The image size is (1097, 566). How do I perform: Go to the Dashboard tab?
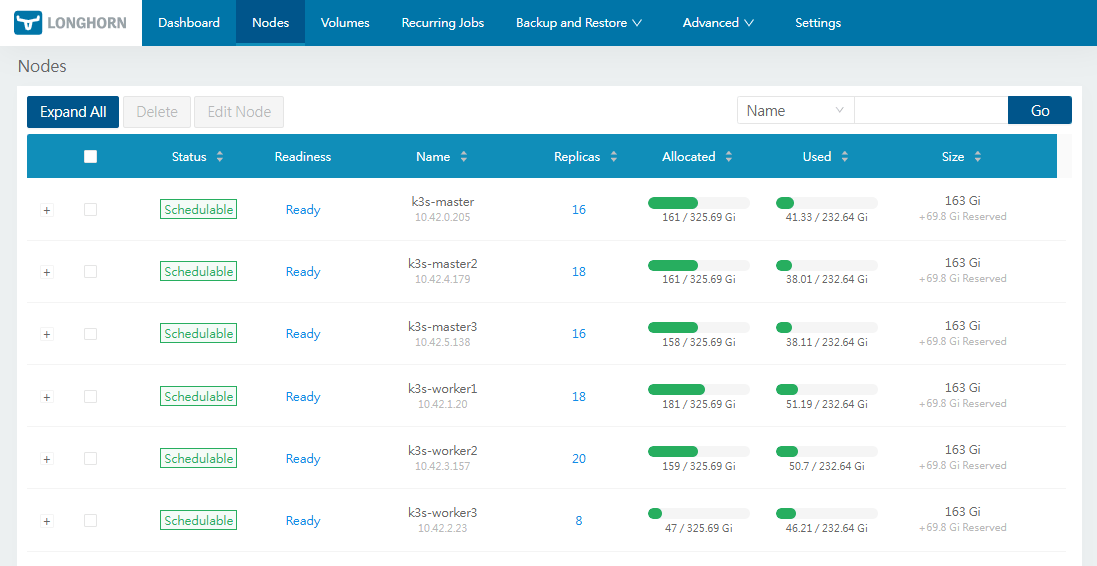click(x=189, y=23)
